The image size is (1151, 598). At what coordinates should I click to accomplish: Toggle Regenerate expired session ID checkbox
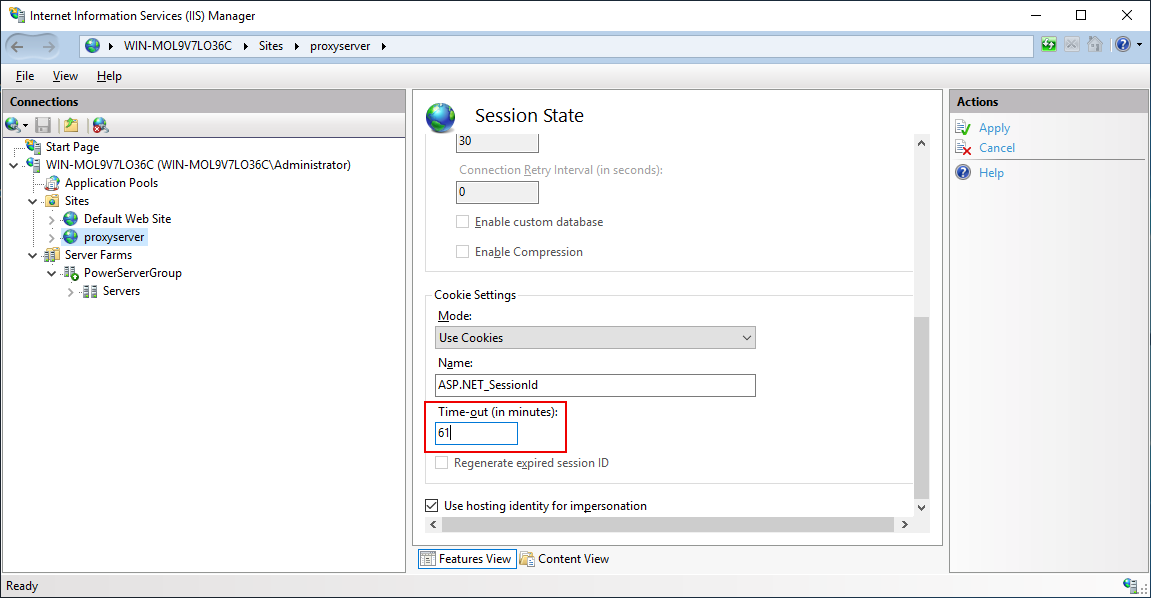click(441, 463)
